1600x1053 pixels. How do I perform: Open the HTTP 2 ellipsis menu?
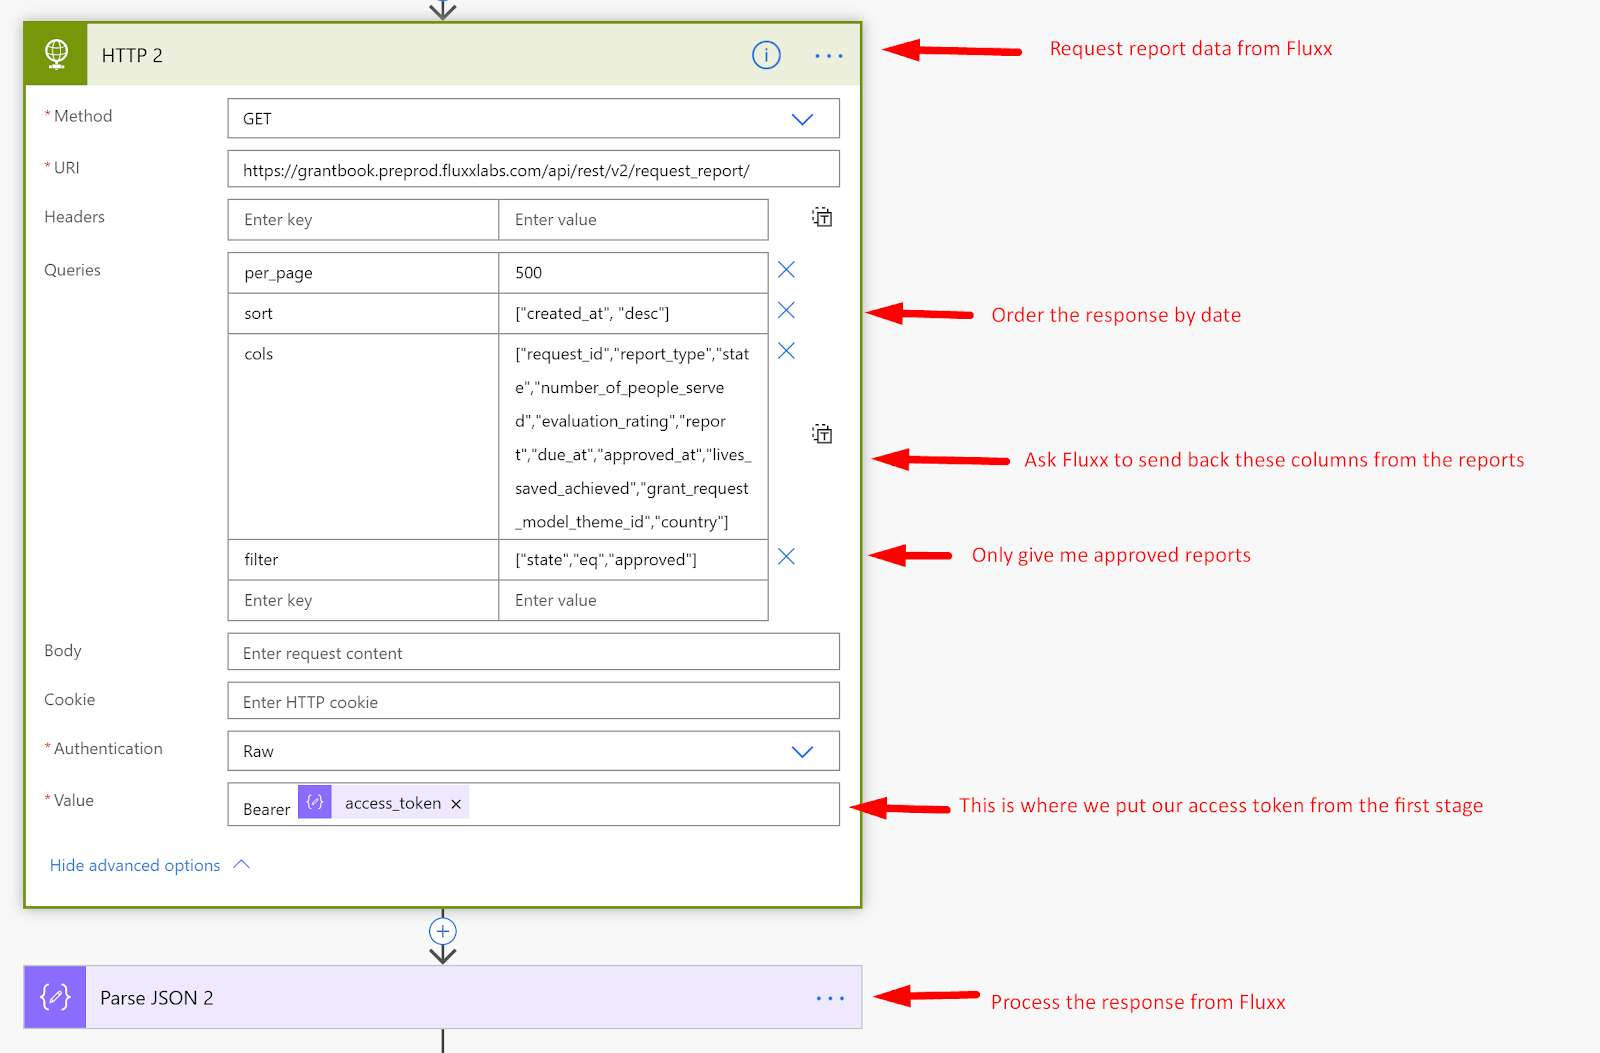pos(829,56)
